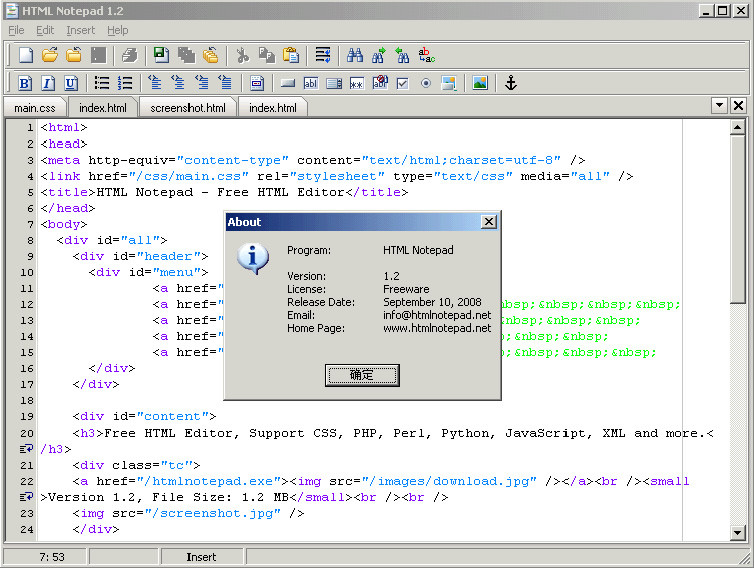Click Insert mode in status bar
The height and width of the screenshot is (568, 754).
pos(201,557)
